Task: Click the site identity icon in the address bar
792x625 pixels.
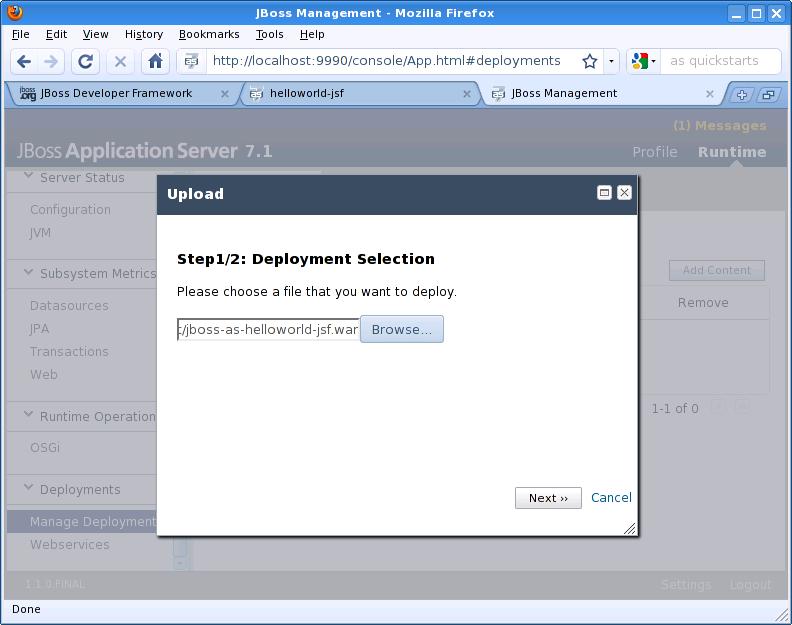Action: (x=191, y=62)
